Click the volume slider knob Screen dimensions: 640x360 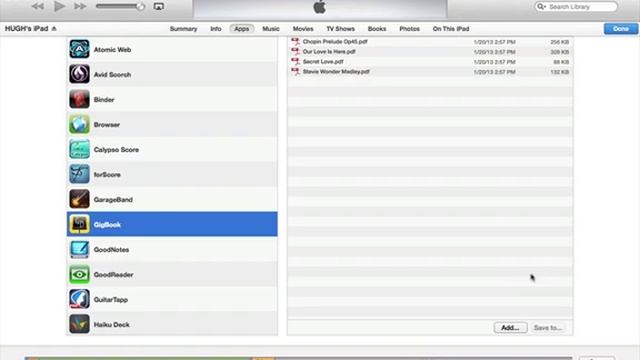tap(140, 6)
